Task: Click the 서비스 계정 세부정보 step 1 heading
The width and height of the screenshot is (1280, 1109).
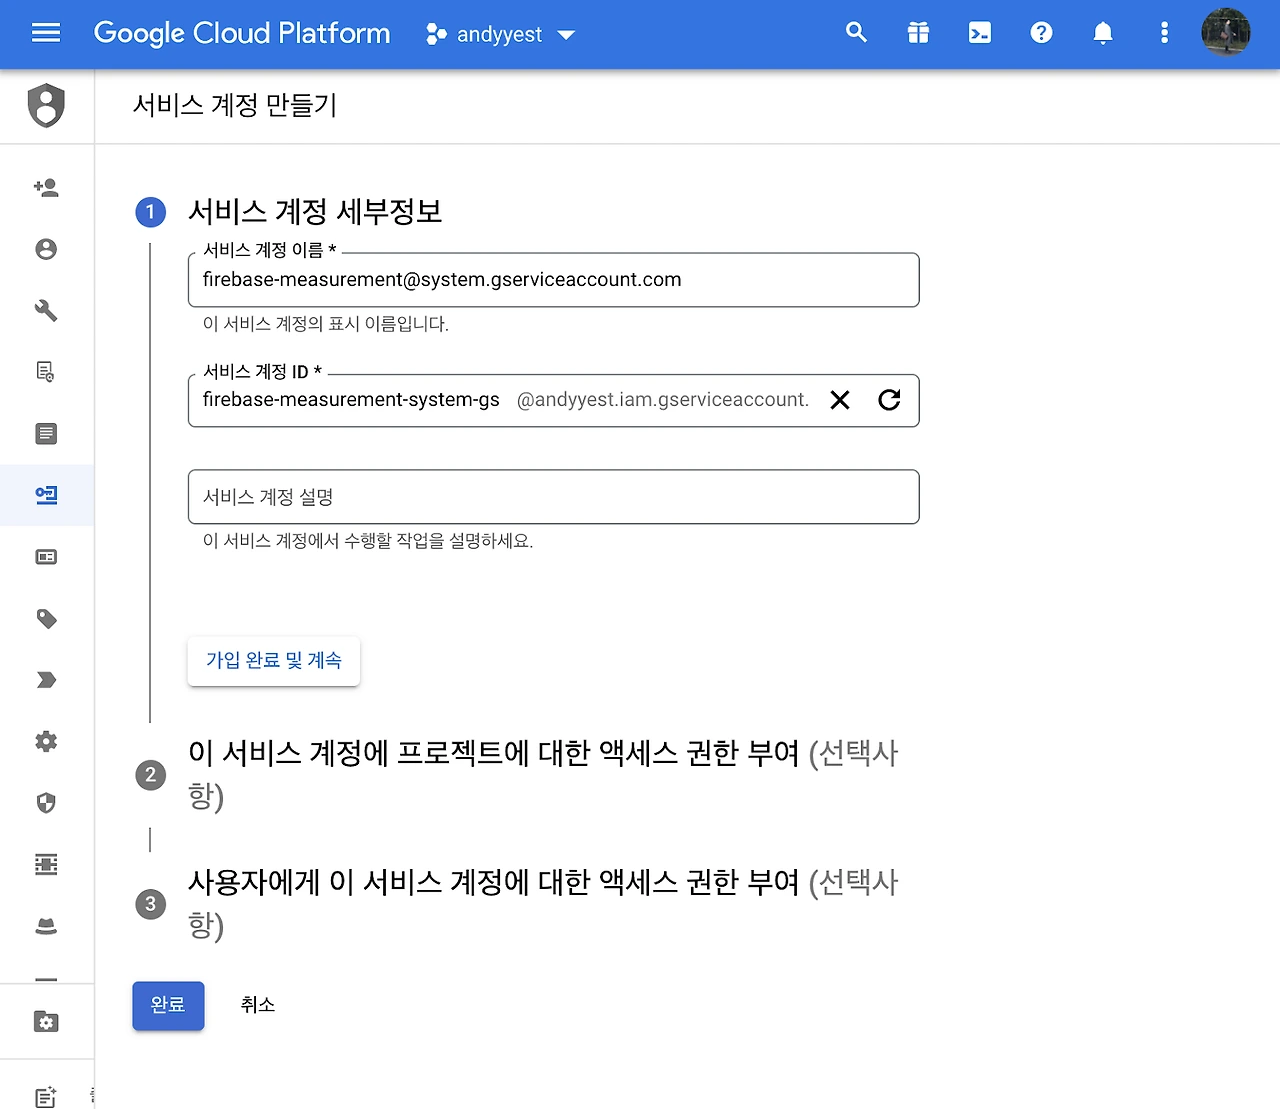Action: pyautogui.click(x=315, y=212)
